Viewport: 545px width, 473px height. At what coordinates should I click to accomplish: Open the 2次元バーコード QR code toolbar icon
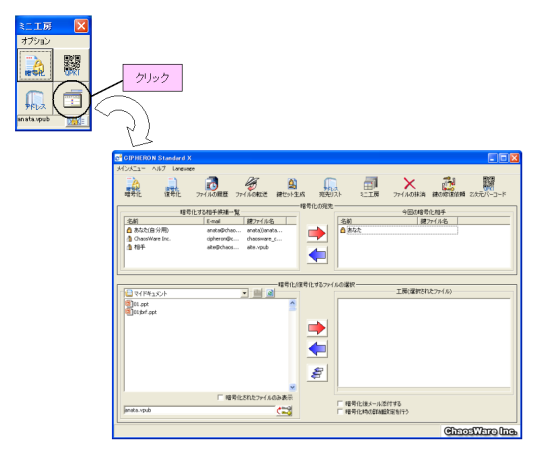[488, 187]
